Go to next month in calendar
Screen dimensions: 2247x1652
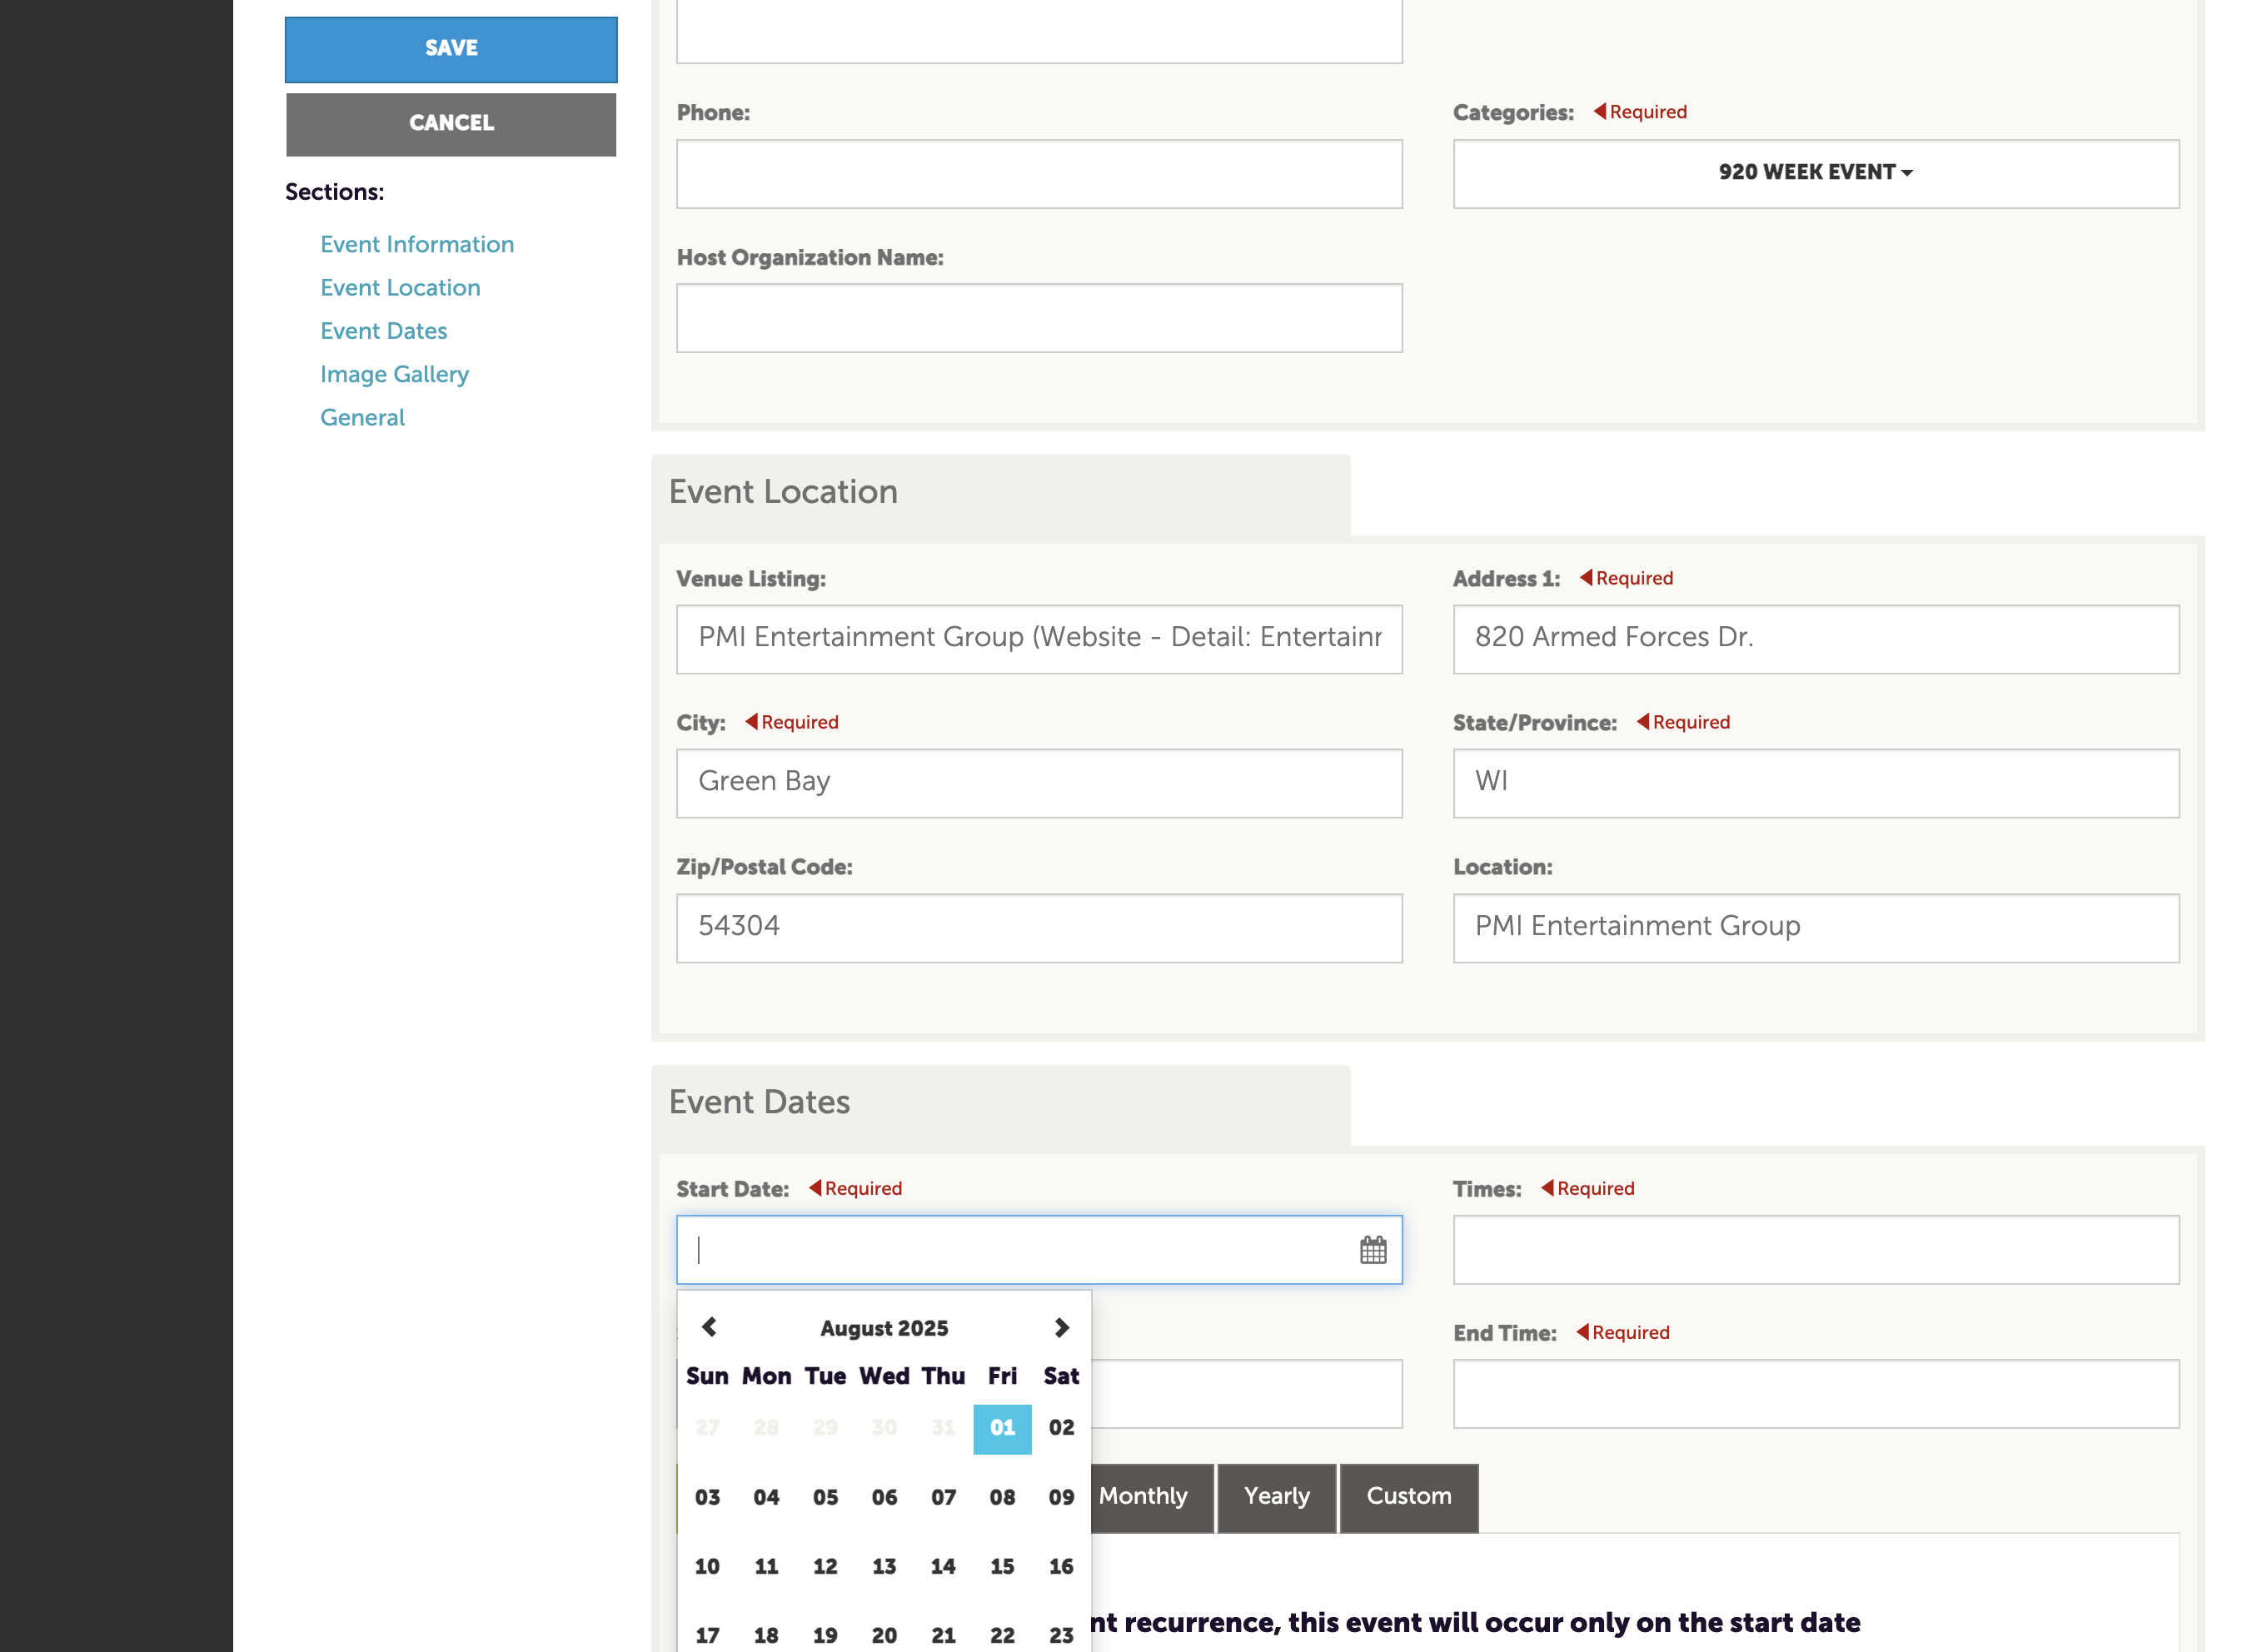[x=1061, y=1327]
